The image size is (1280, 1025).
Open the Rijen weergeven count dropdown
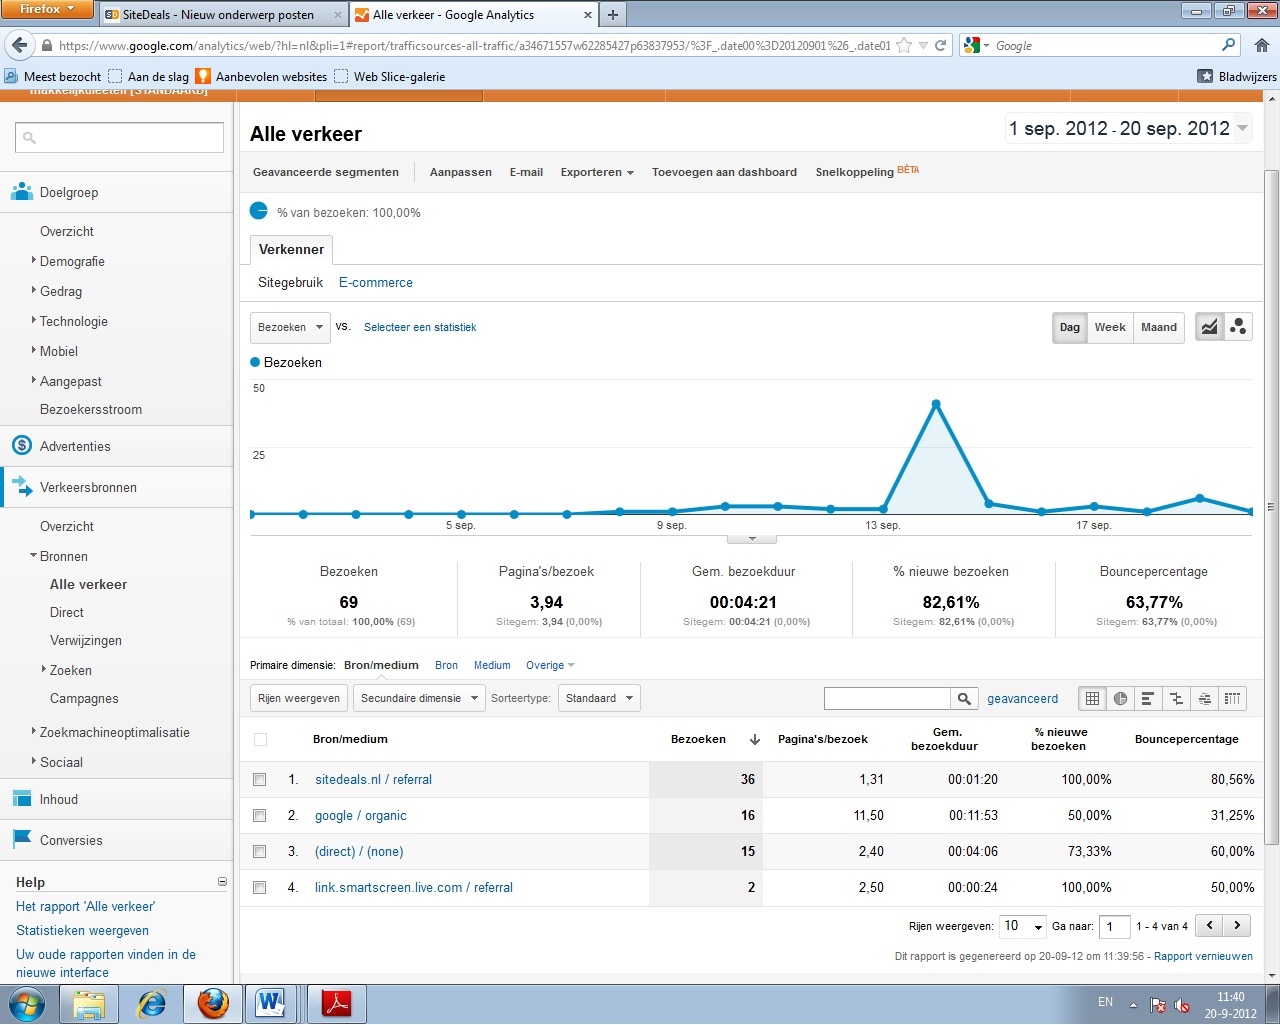point(1022,926)
